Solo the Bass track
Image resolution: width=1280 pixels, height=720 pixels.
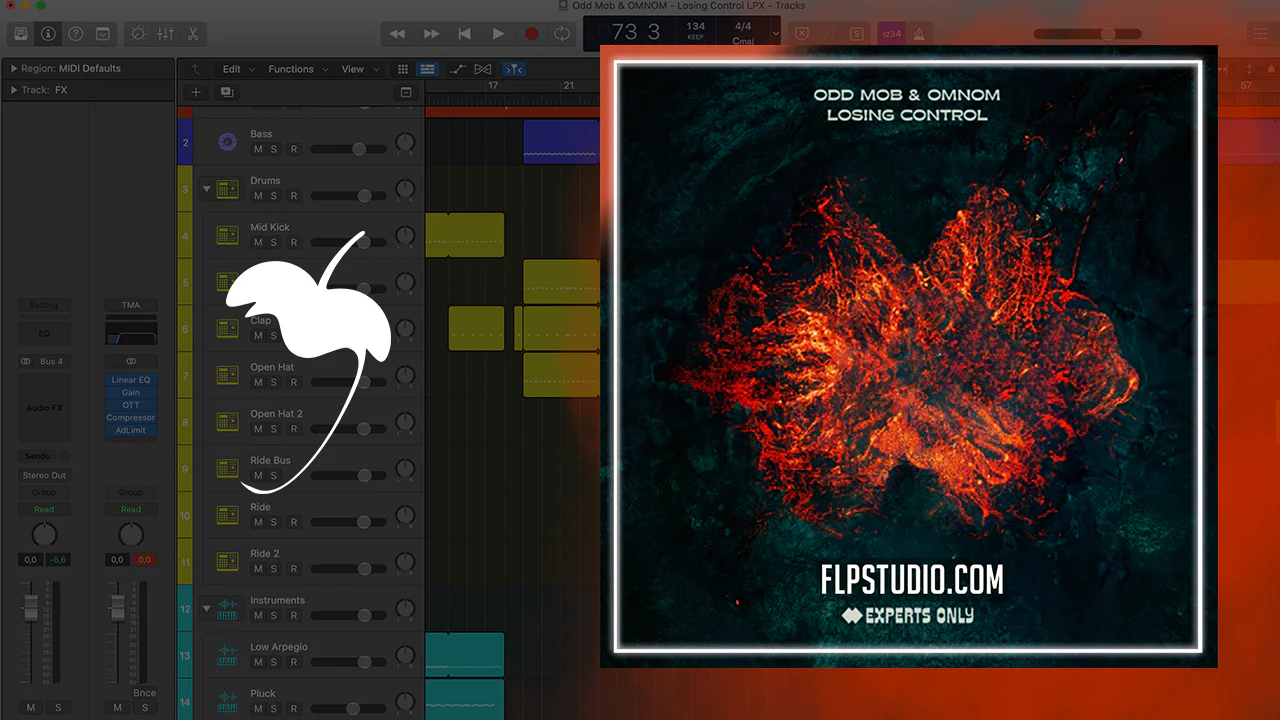coord(274,149)
